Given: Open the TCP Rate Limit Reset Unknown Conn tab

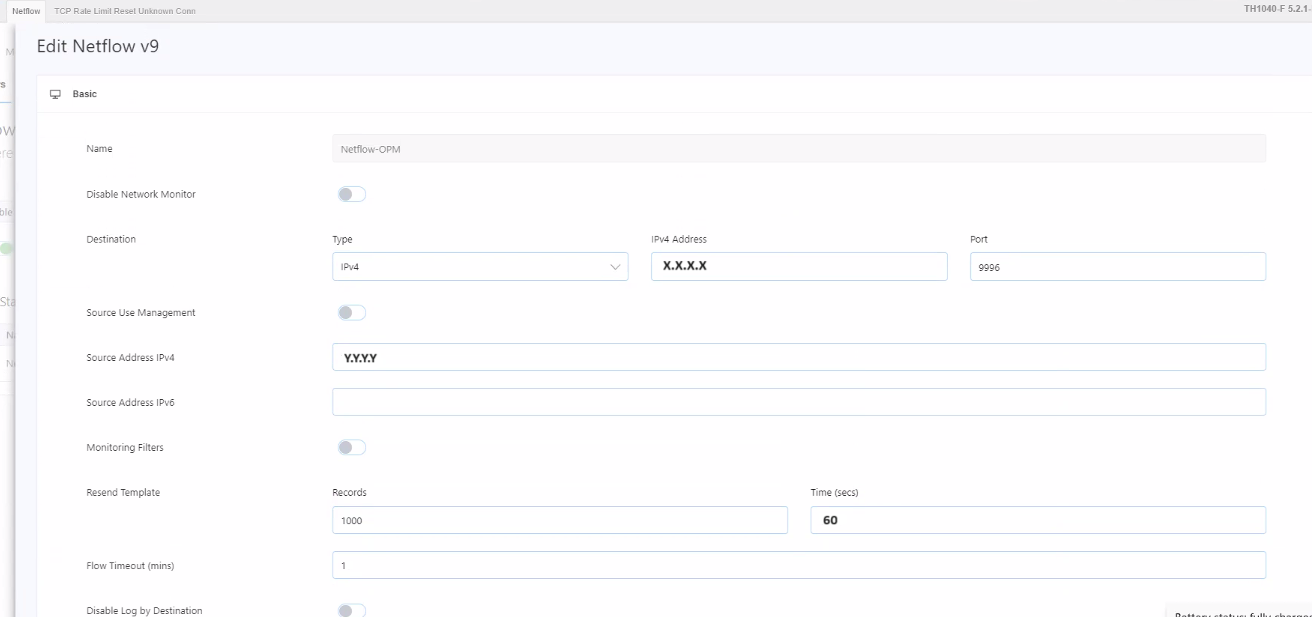Looking at the screenshot, I should [x=125, y=11].
